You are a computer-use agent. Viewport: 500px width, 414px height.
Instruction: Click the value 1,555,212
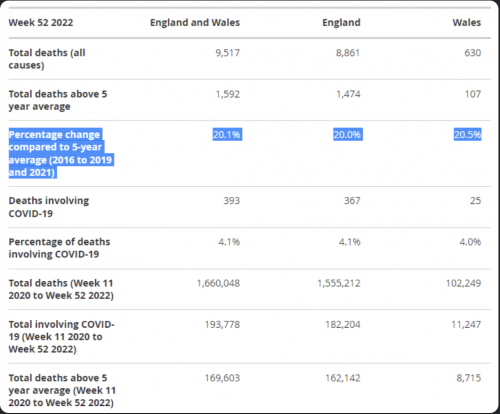click(x=339, y=283)
